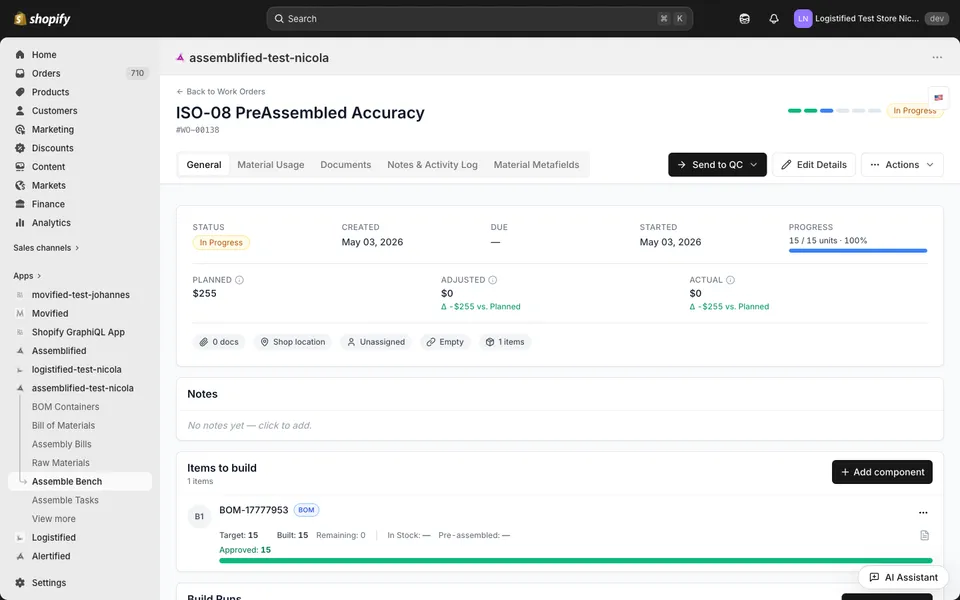960x600 pixels.
Task: Open the app header three-dot menu
Action: [x=937, y=58]
